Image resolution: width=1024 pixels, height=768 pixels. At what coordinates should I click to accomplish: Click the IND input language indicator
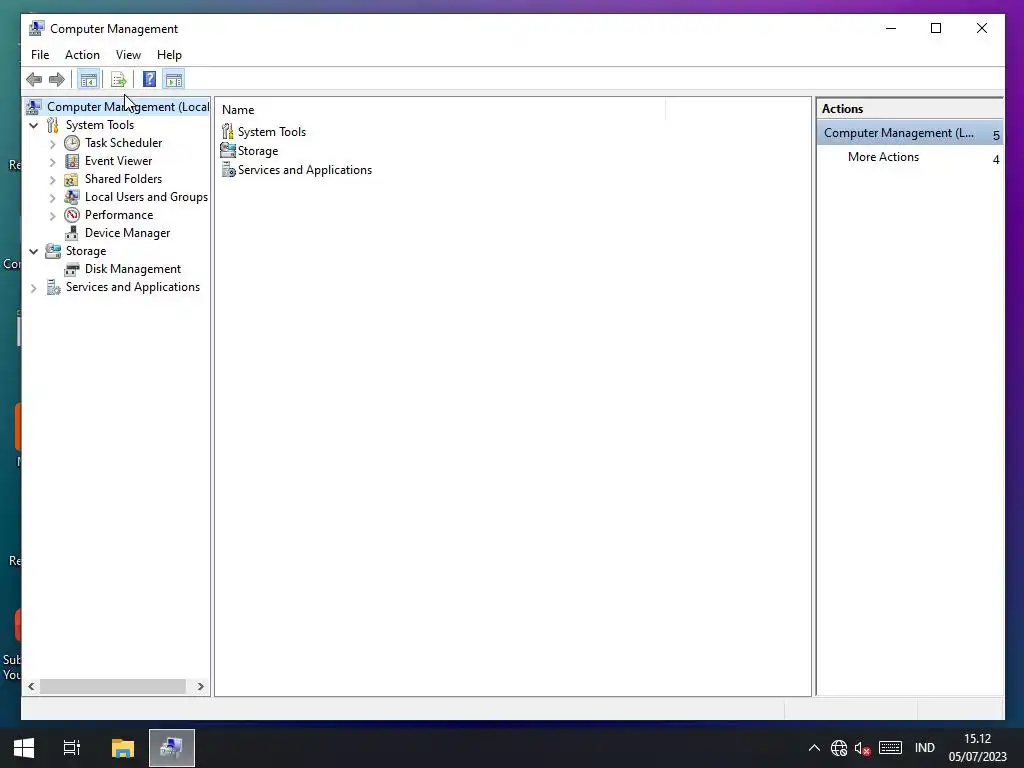coord(925,748)
